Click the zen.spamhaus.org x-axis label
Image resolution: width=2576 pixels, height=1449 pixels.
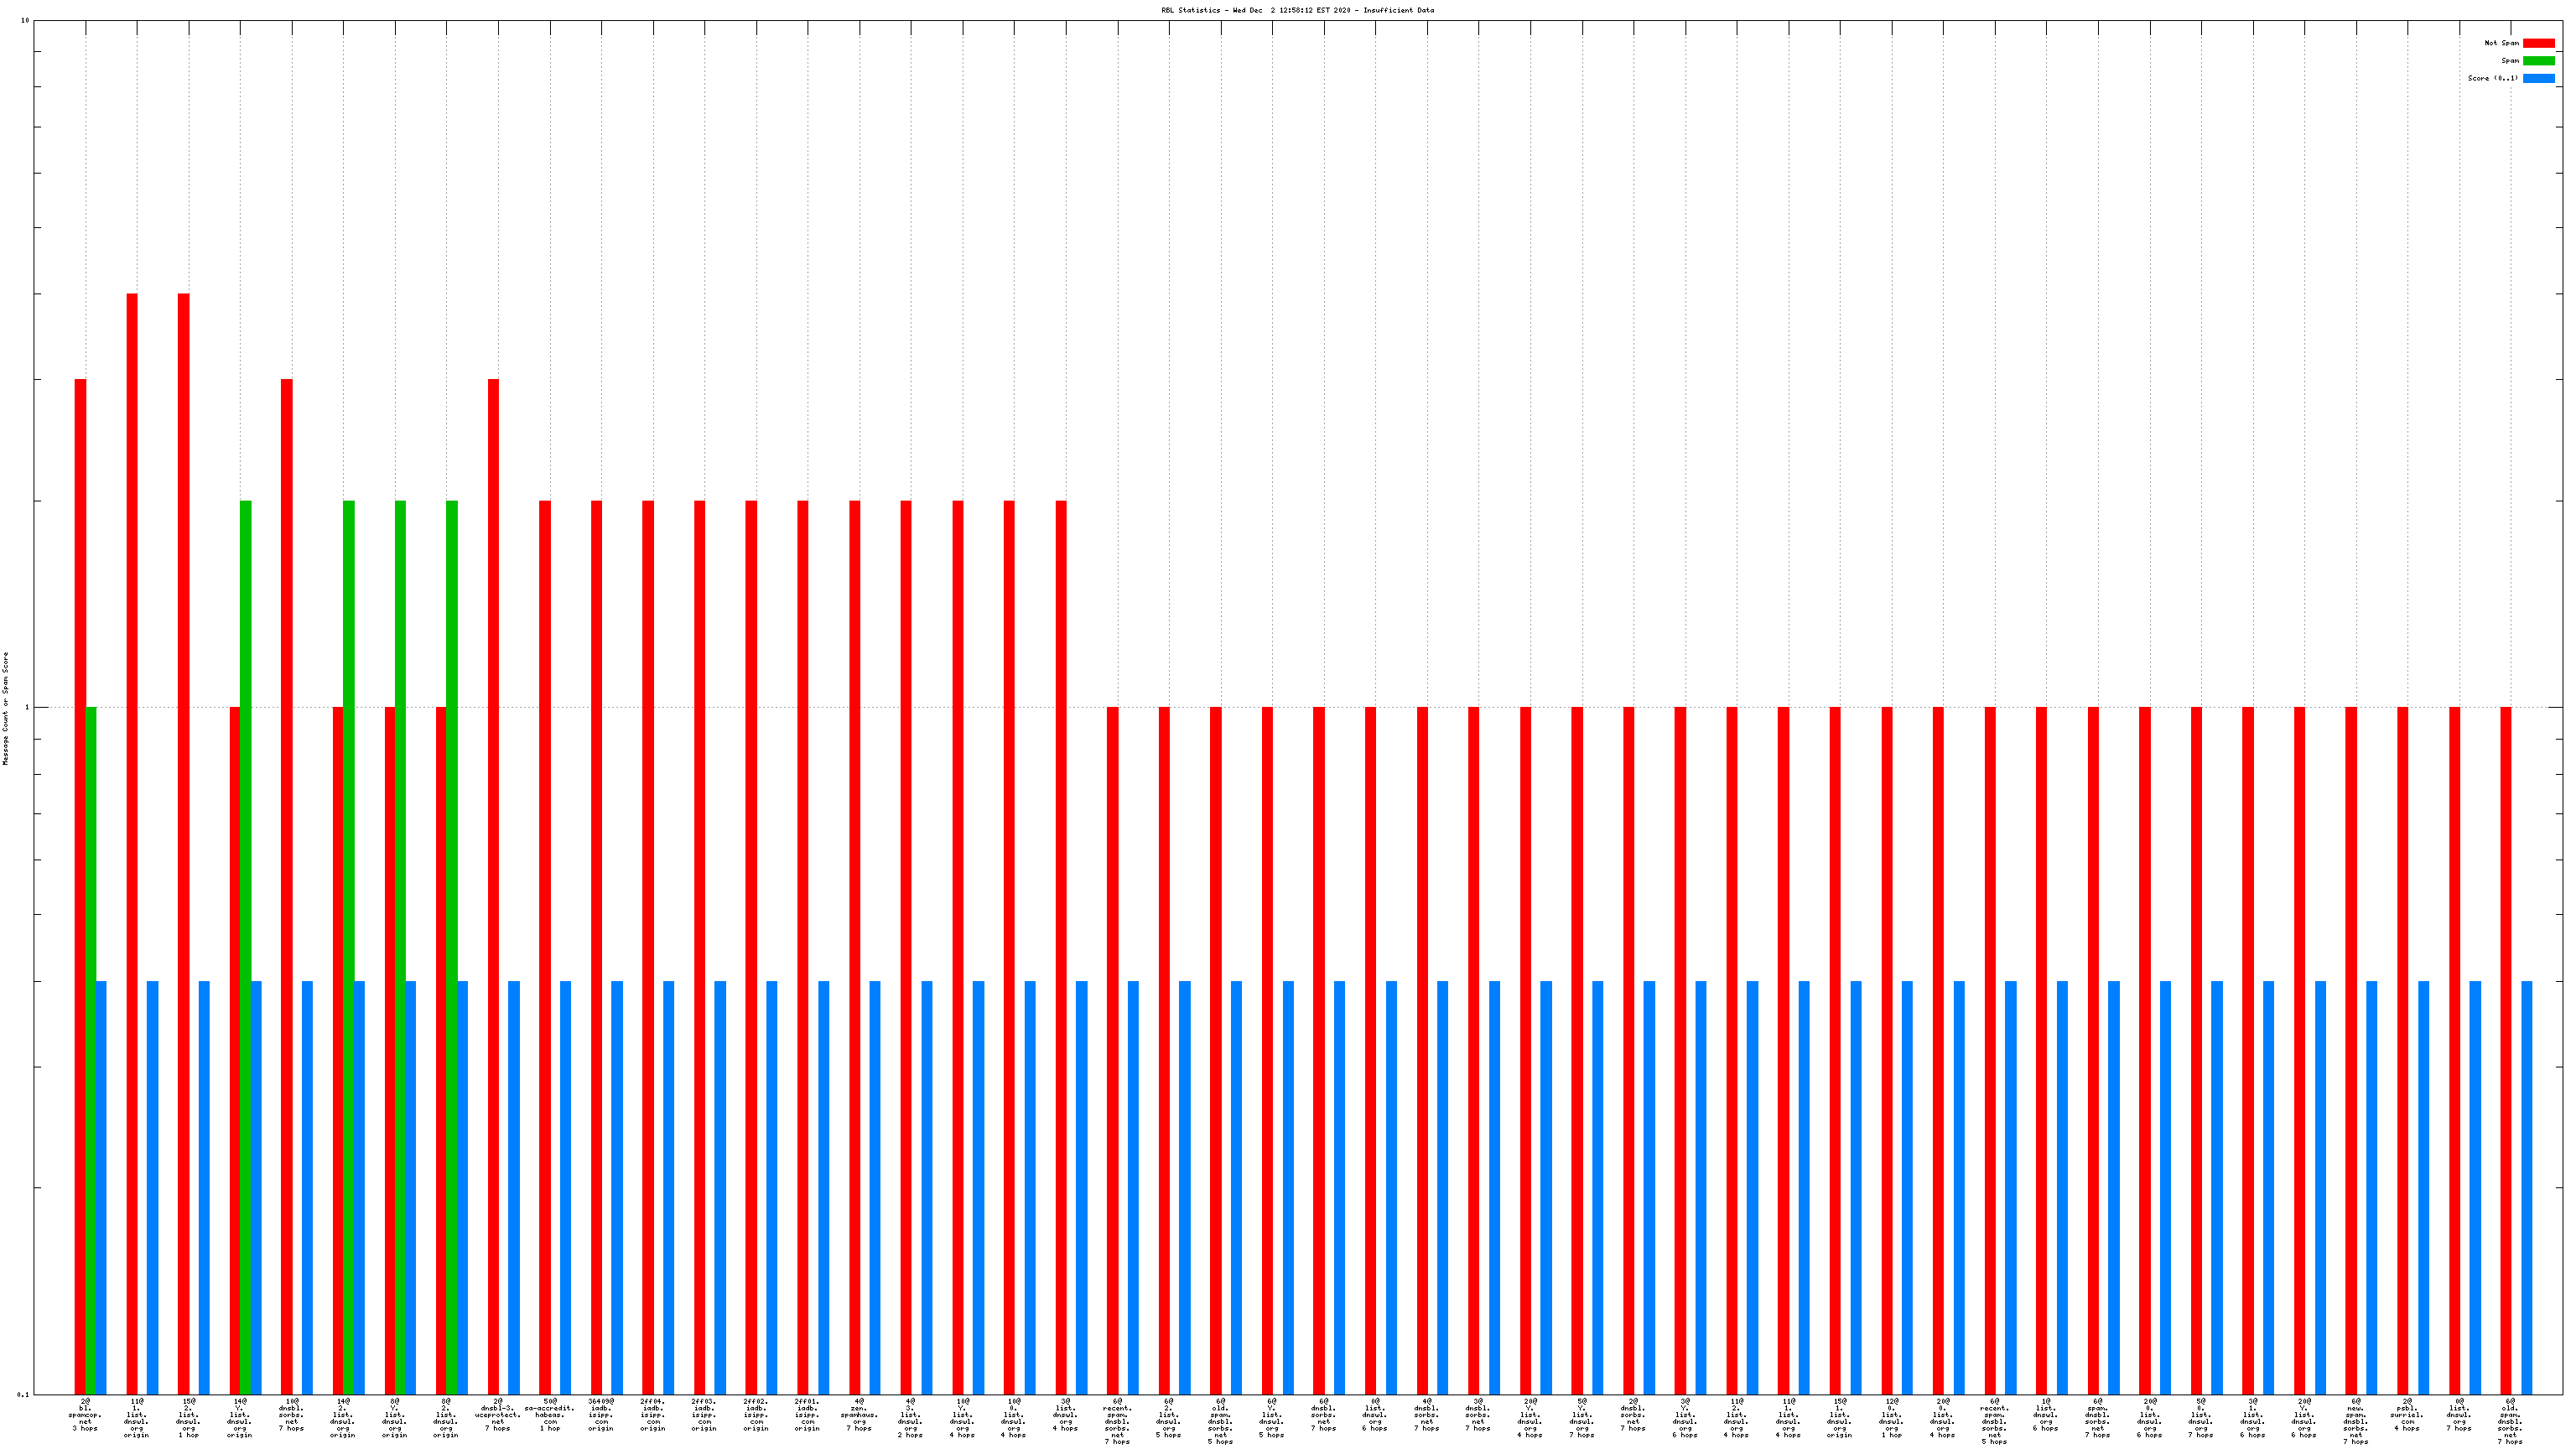pos(859,1415)
